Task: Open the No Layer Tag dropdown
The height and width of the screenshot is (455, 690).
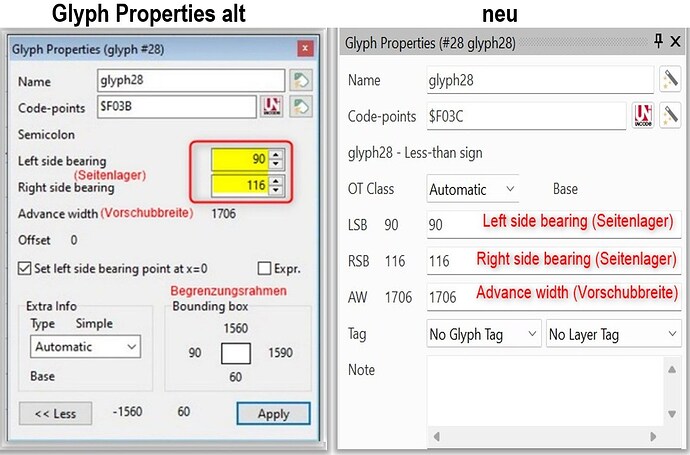Action: 613,334
